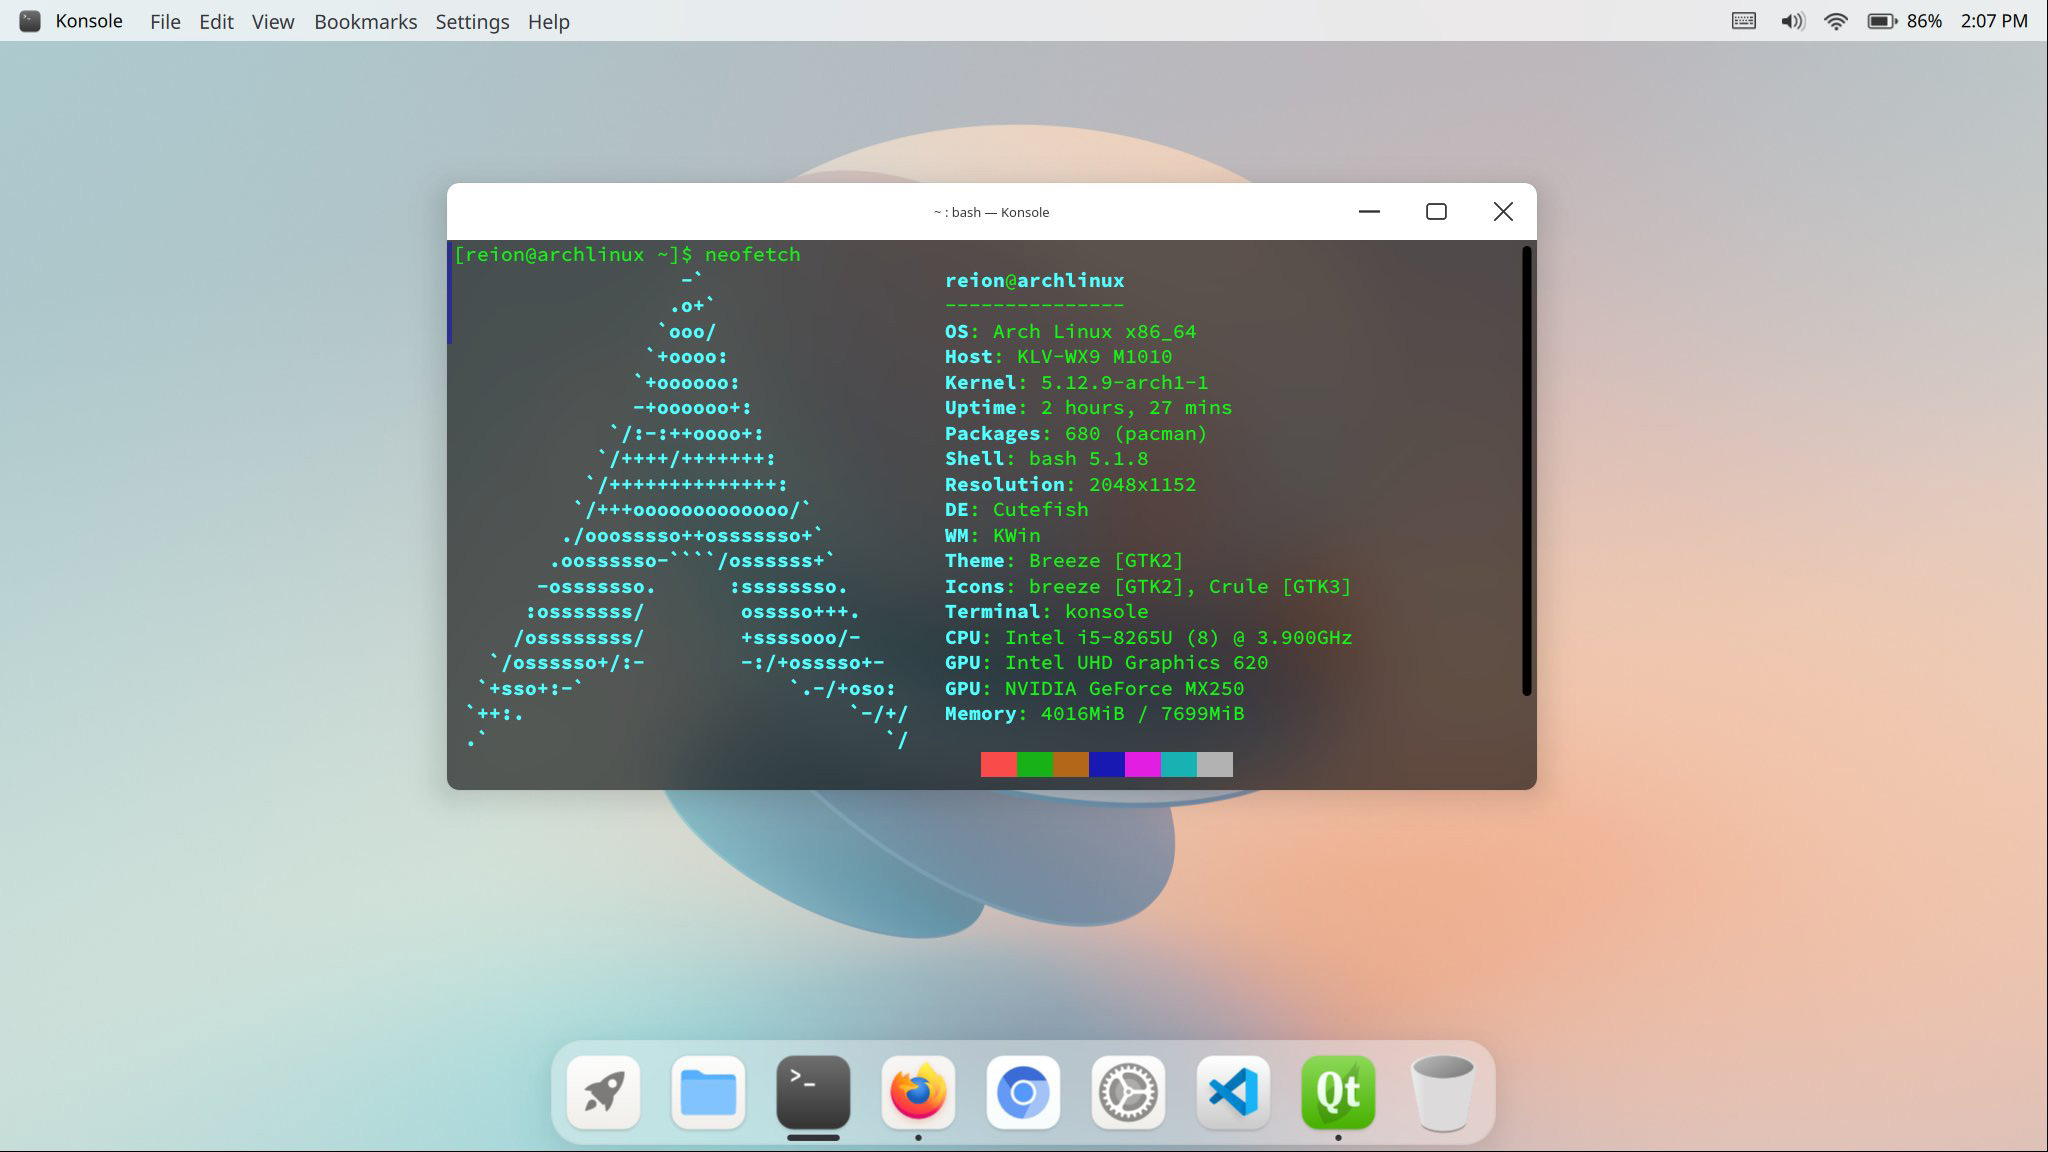Click the Bookmarks menu in Konsole
Viewport: 2048px width, 1152px height.
pos(366,21)
